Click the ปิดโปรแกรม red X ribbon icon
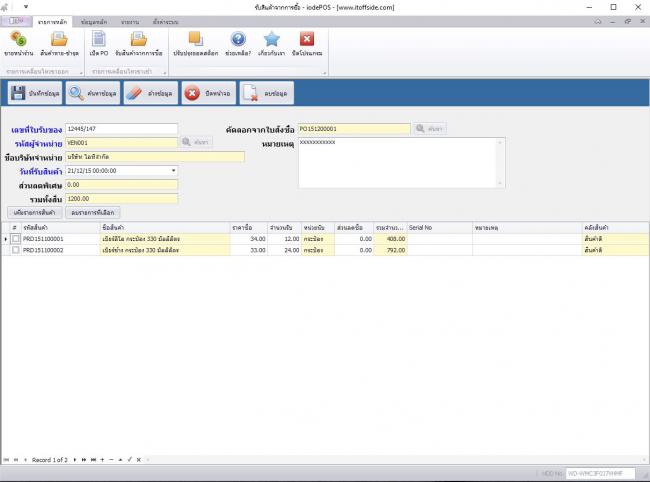 point(307,43)
